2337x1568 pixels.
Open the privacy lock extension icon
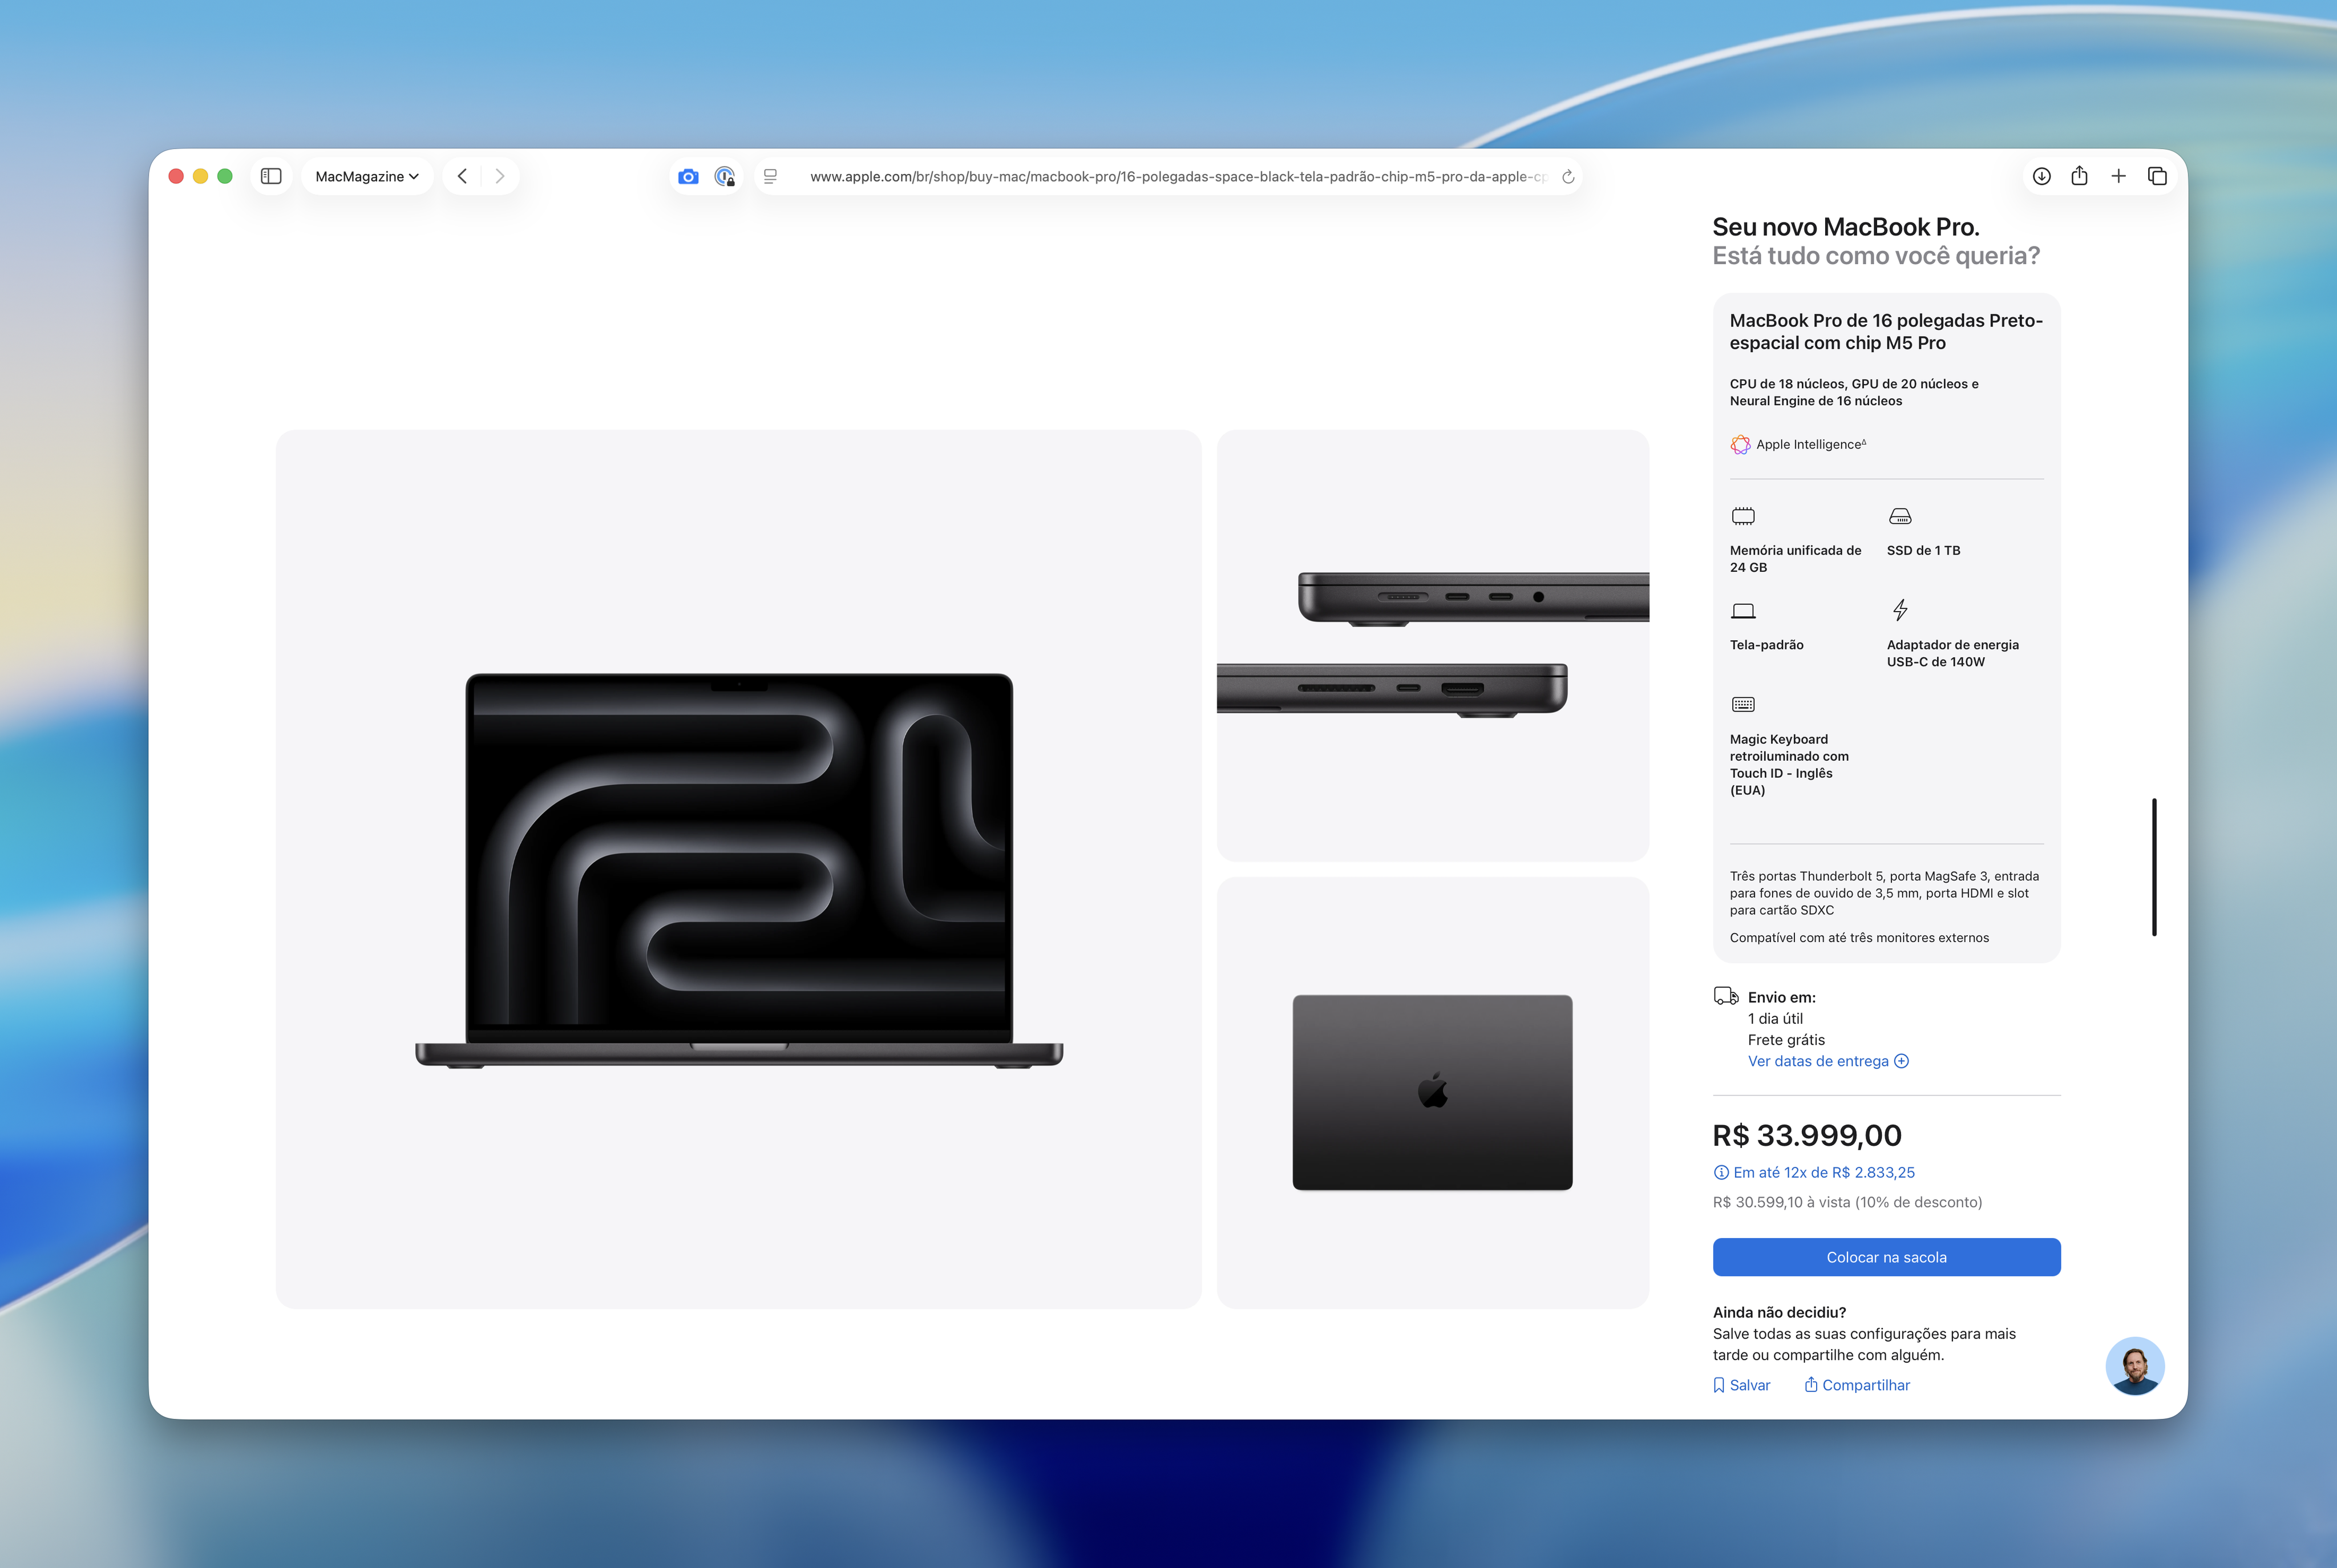(725, 176)
